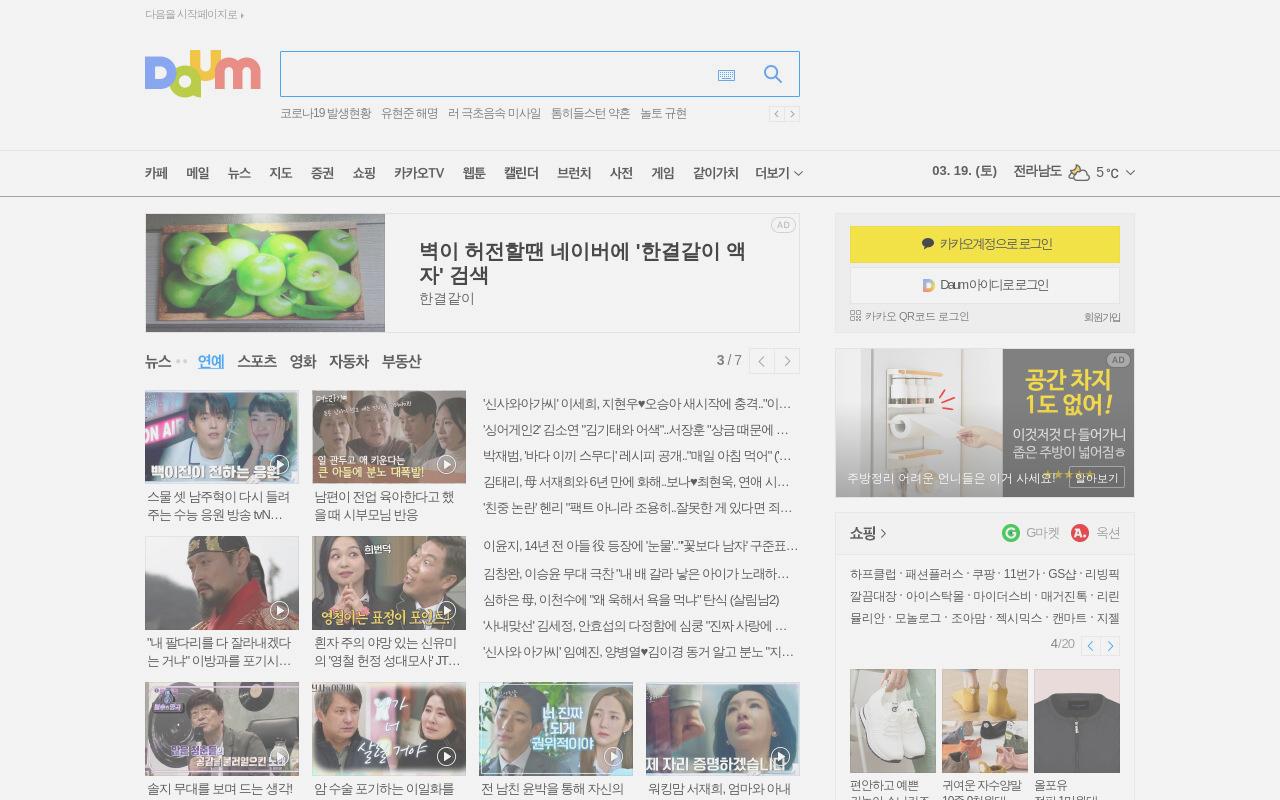The height and width of the screenshot is (800, 1280).
Task: Click the Daum logo
Action: [203, 74]
